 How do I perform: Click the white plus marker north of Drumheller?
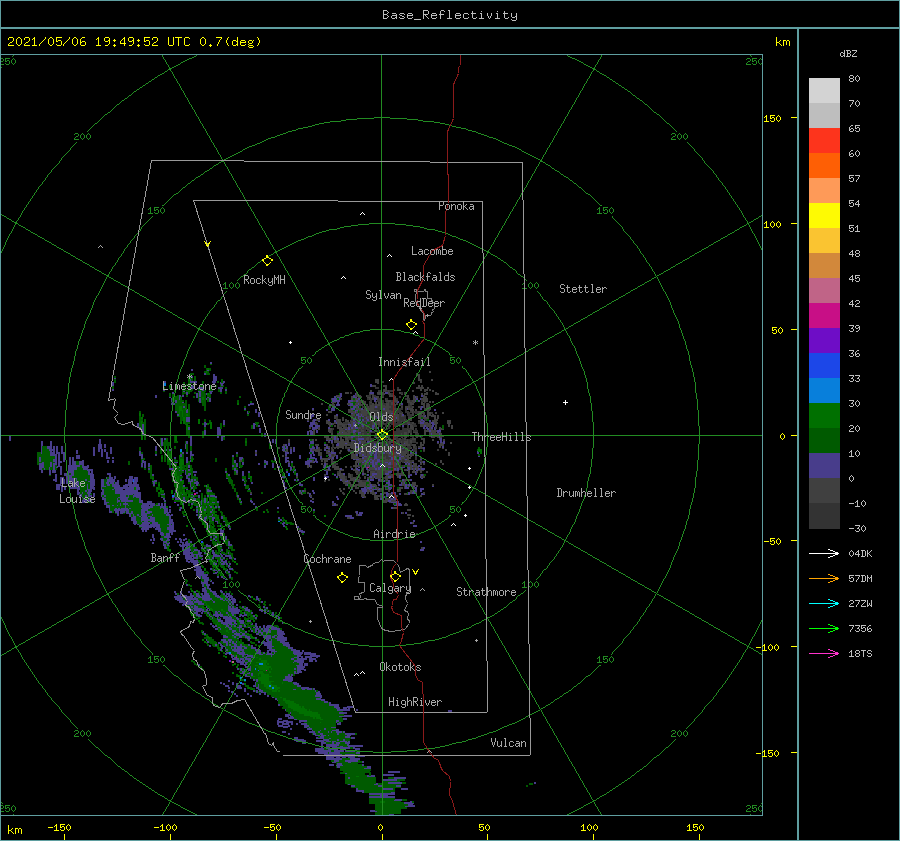(x=565, y=402)
